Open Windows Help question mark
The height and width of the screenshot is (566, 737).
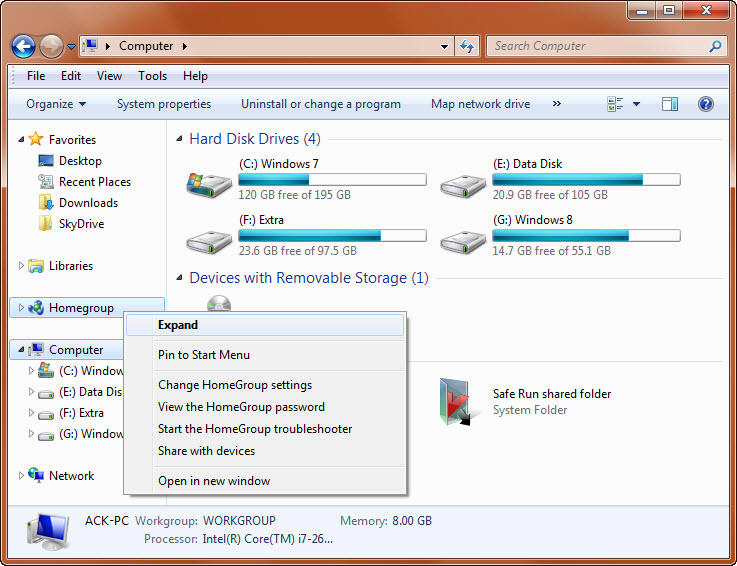click(x=706, y=104)
